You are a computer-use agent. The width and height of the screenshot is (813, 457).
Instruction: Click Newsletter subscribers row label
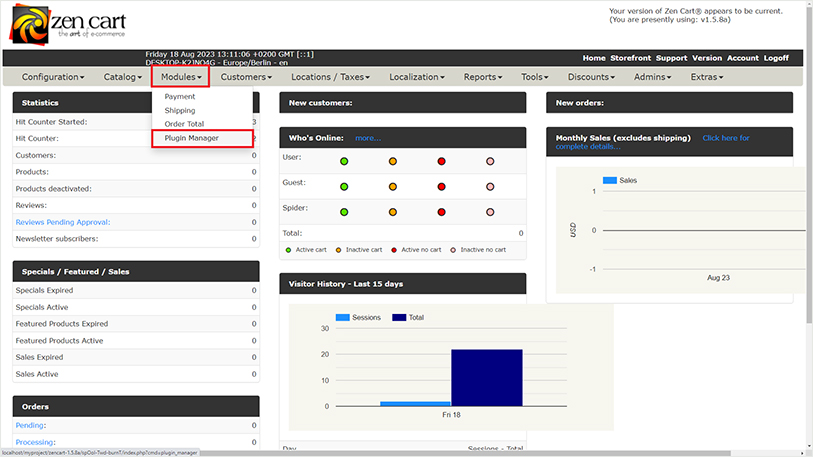point(57,239)
